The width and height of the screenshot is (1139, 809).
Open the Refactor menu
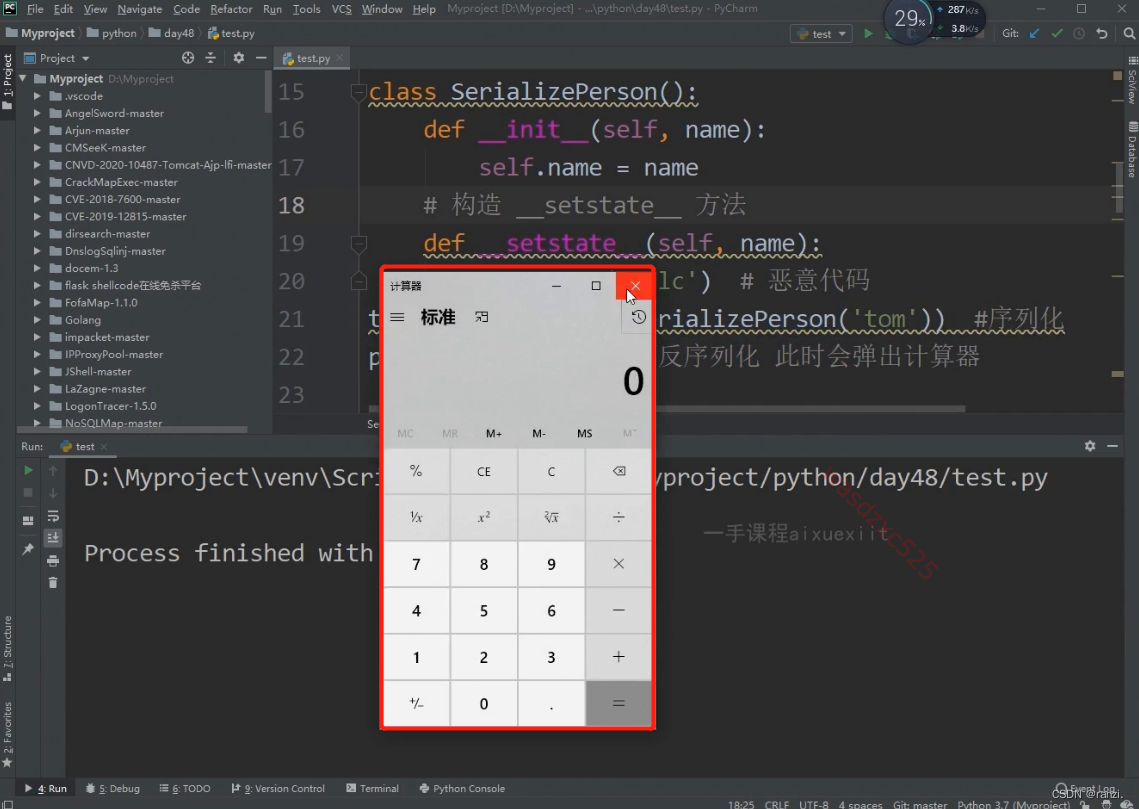point(231,9)
